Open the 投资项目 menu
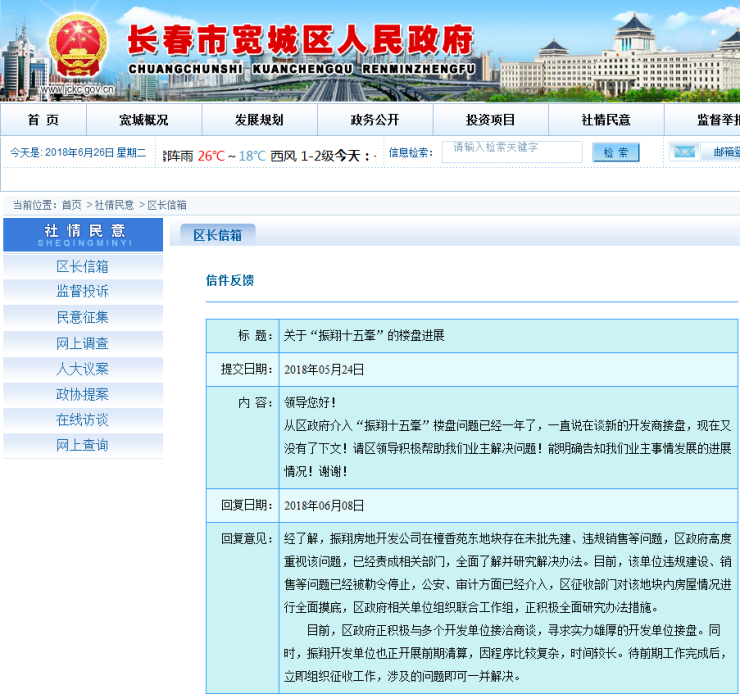 pos(490,120)
